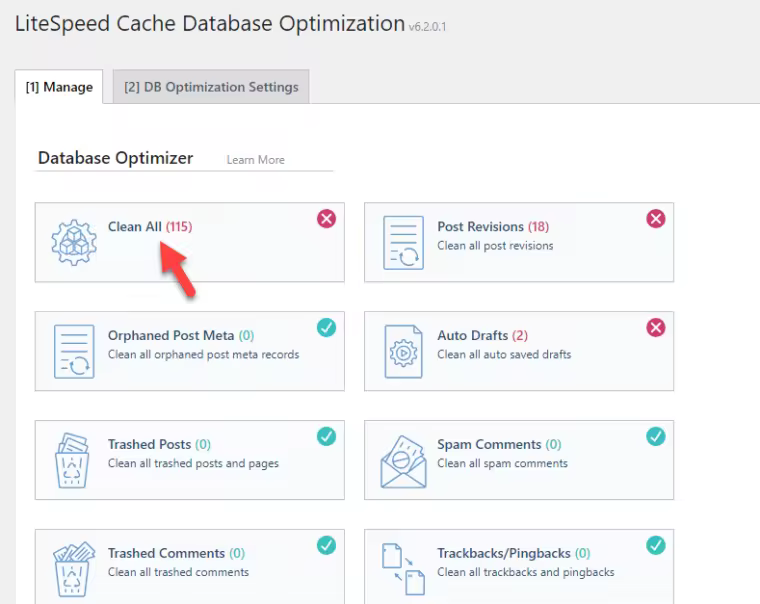Click 'Clean all auto saved drafts' text
This screenshot has width=760, height=604.
pyautogui.click(x=504, y=354)
